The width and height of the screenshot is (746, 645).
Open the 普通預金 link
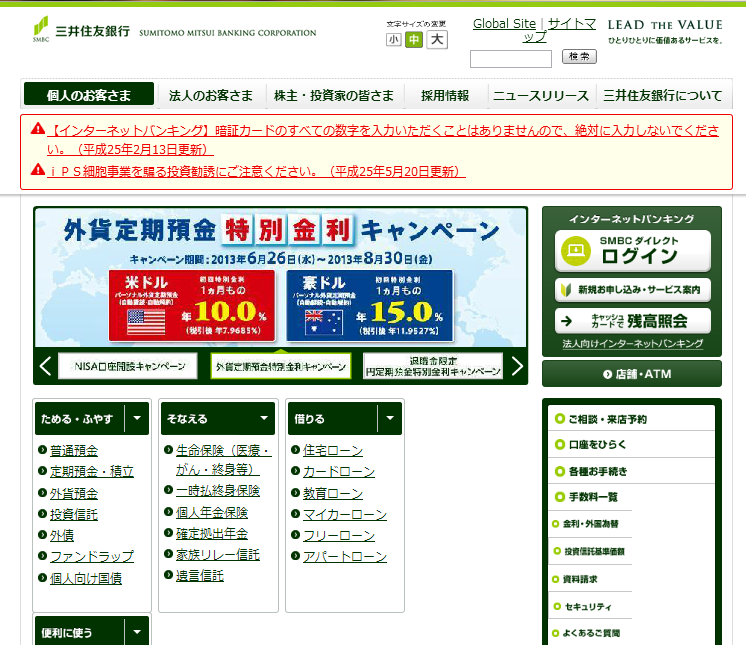[x=74, y=450]
